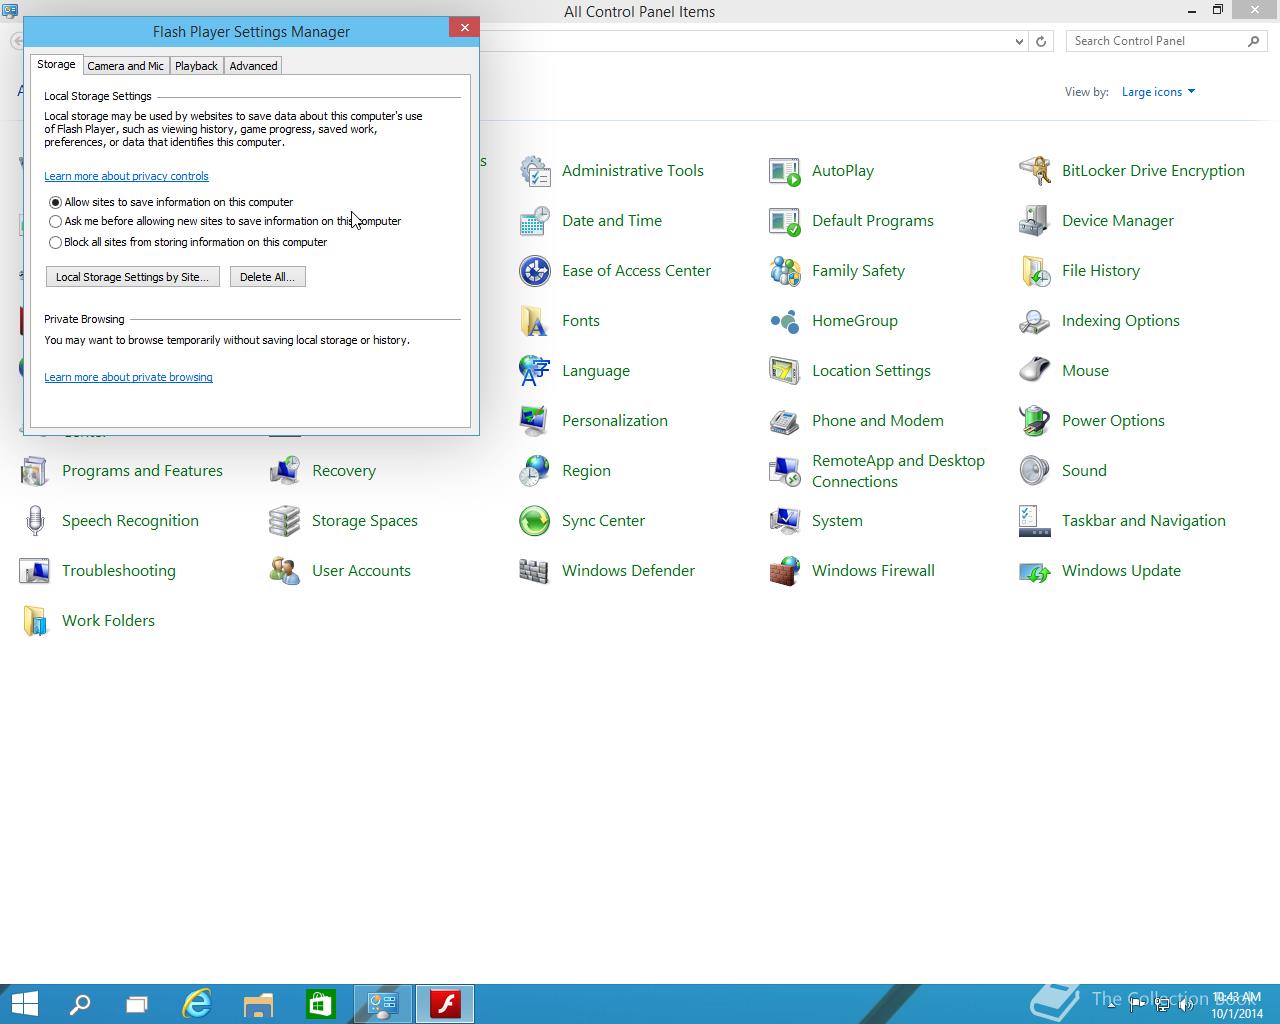Open the Family Safety icon
The width and height of the screenshot is (1280, 1024).
click(785, 271)
